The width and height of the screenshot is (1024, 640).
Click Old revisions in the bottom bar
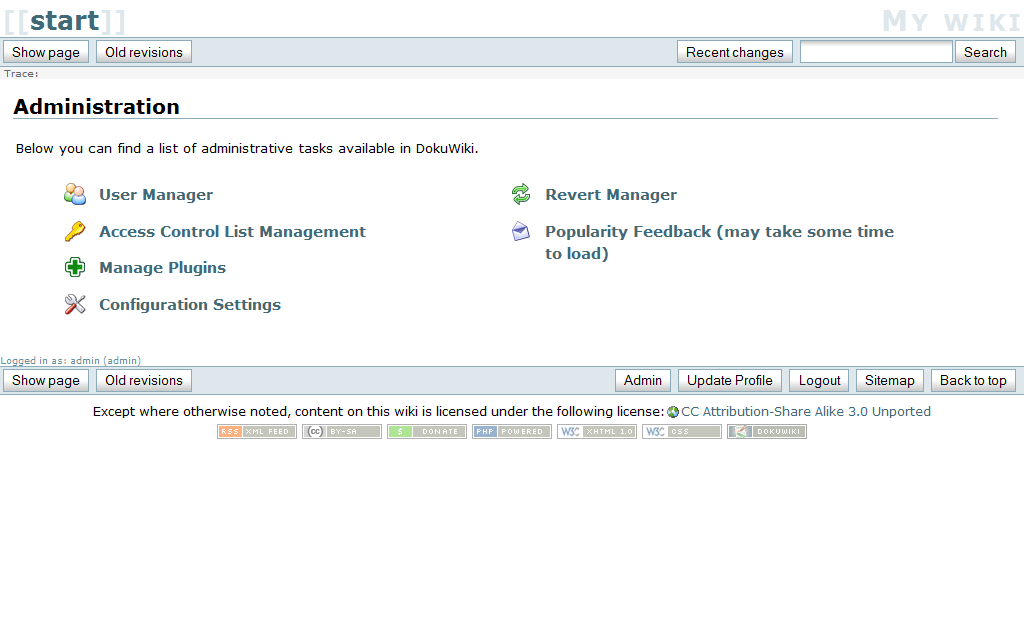click(x=144, y=380)
